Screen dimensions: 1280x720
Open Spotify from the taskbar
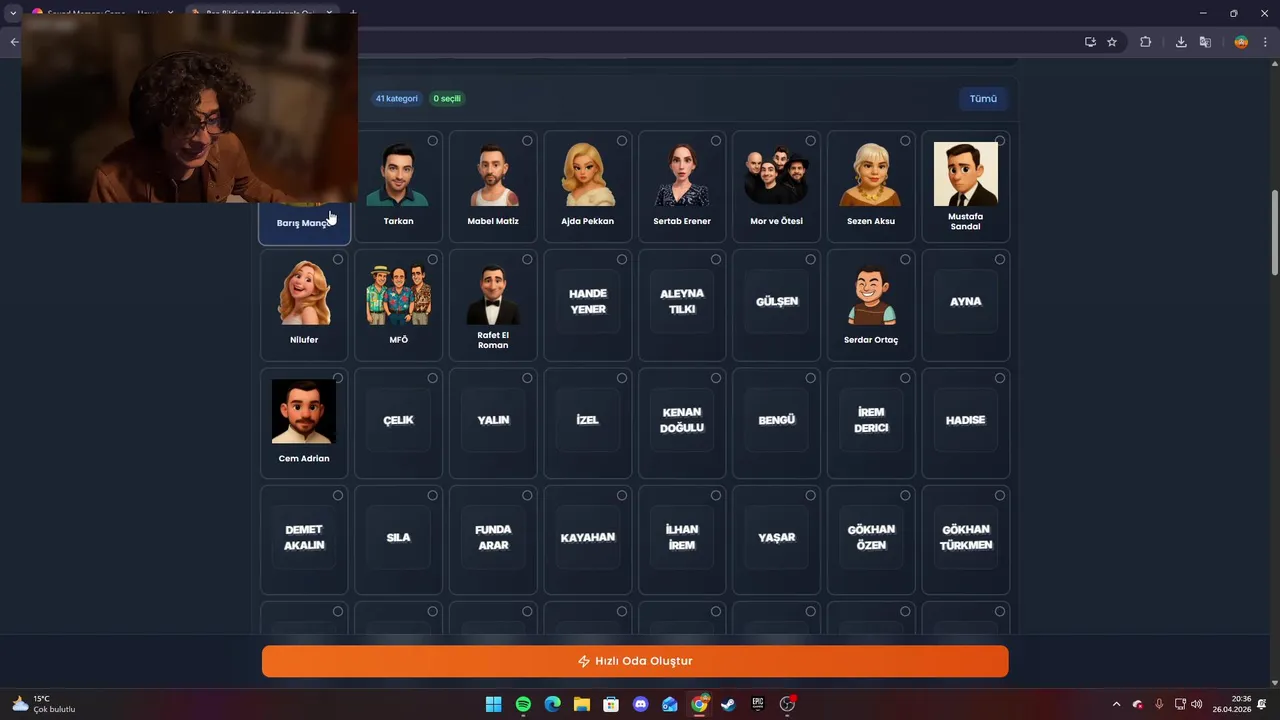523,704
